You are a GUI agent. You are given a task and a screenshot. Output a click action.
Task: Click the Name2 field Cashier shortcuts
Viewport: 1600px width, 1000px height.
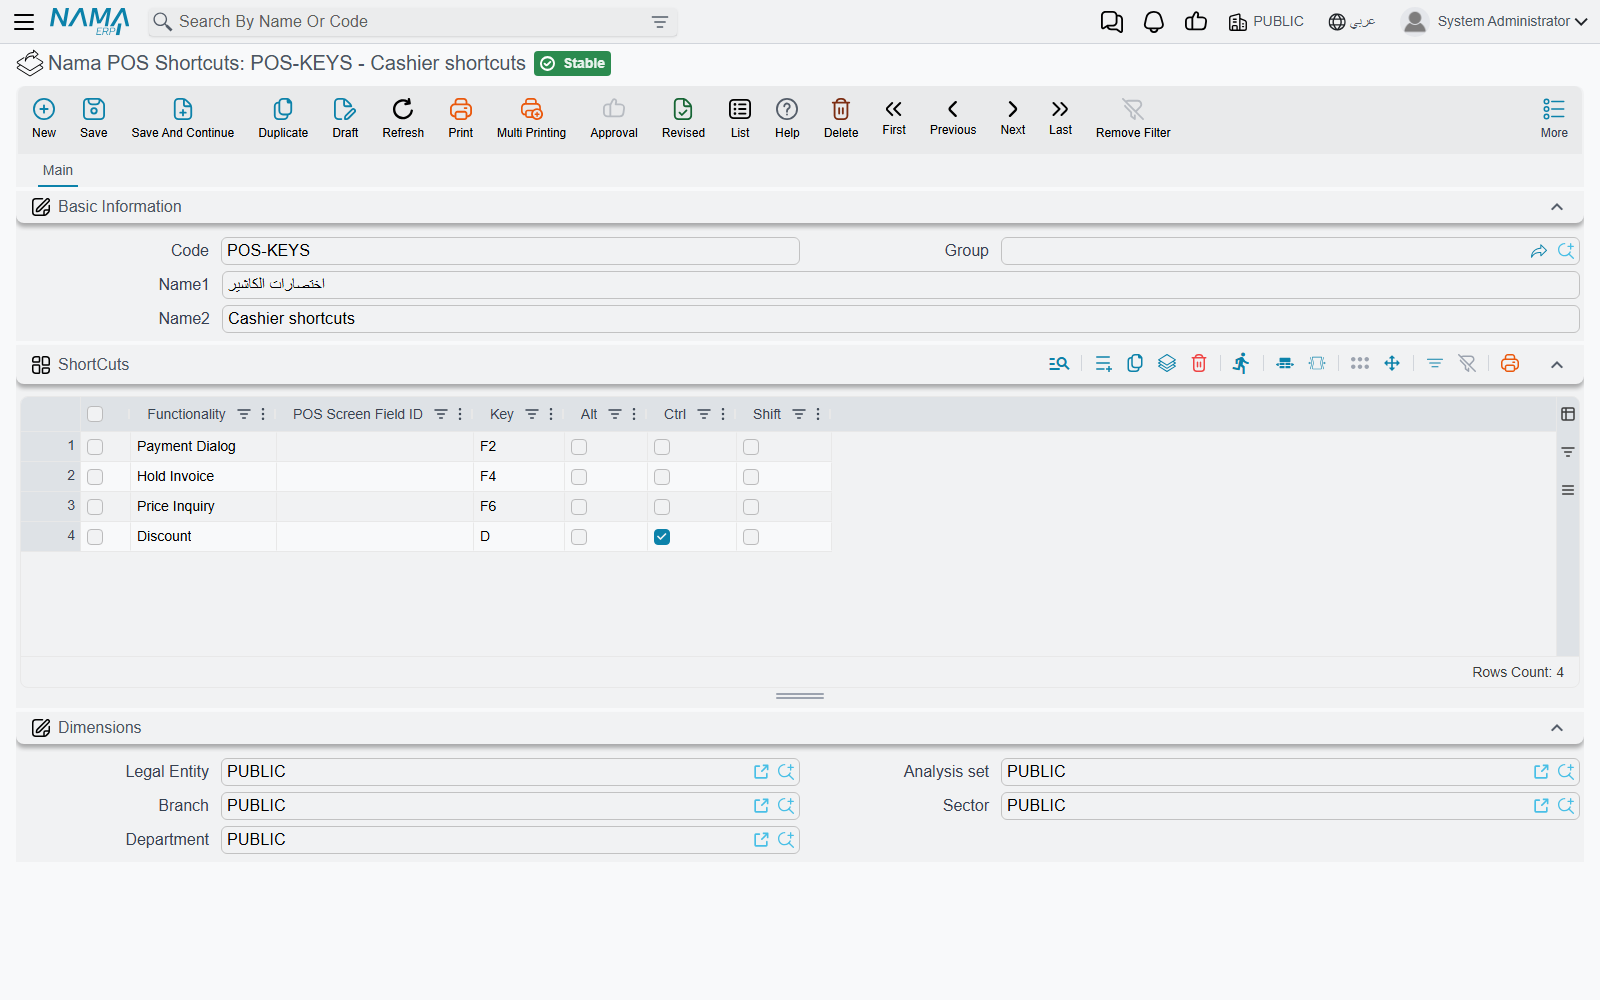(x=900, y=319)
